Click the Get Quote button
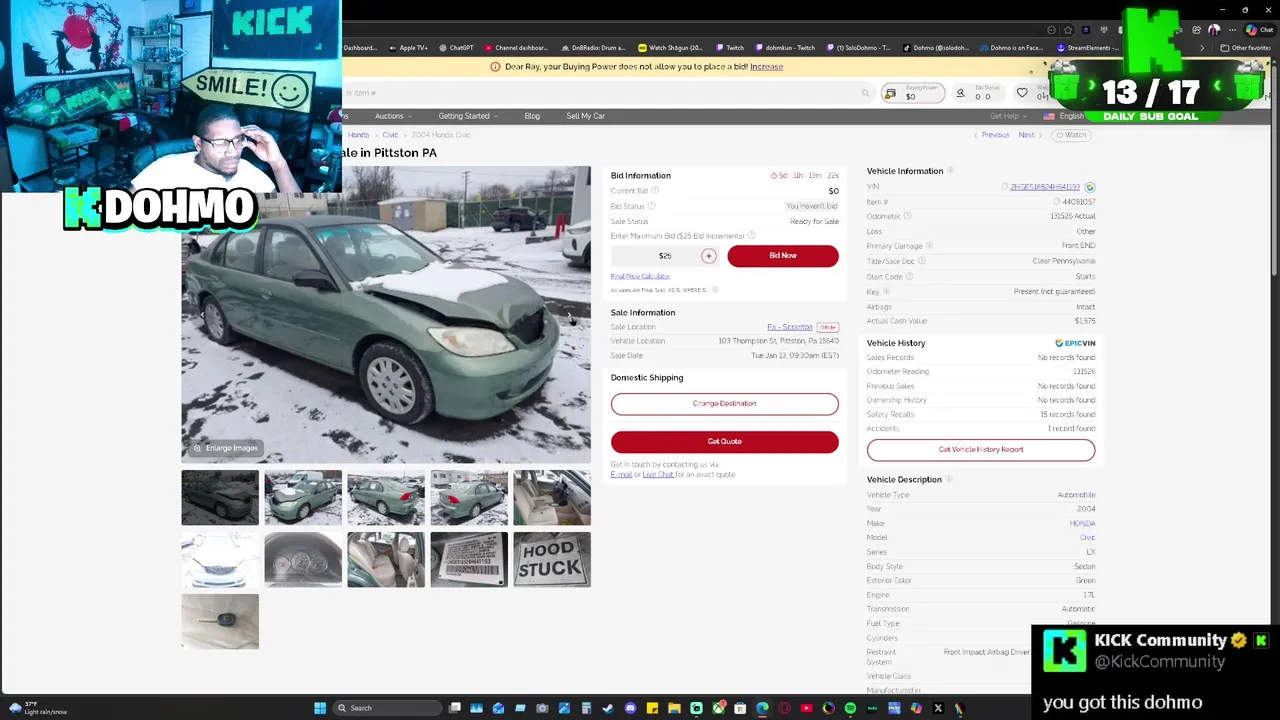This screenshot has width=1280, height=720. [724, 441]
